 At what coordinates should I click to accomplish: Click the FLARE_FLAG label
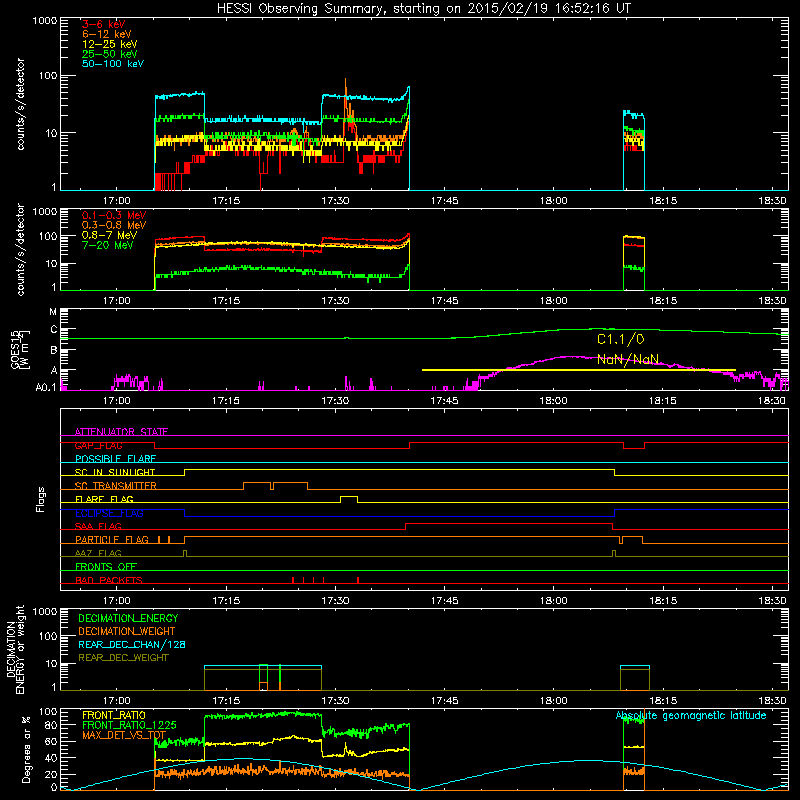pos(104,499)
